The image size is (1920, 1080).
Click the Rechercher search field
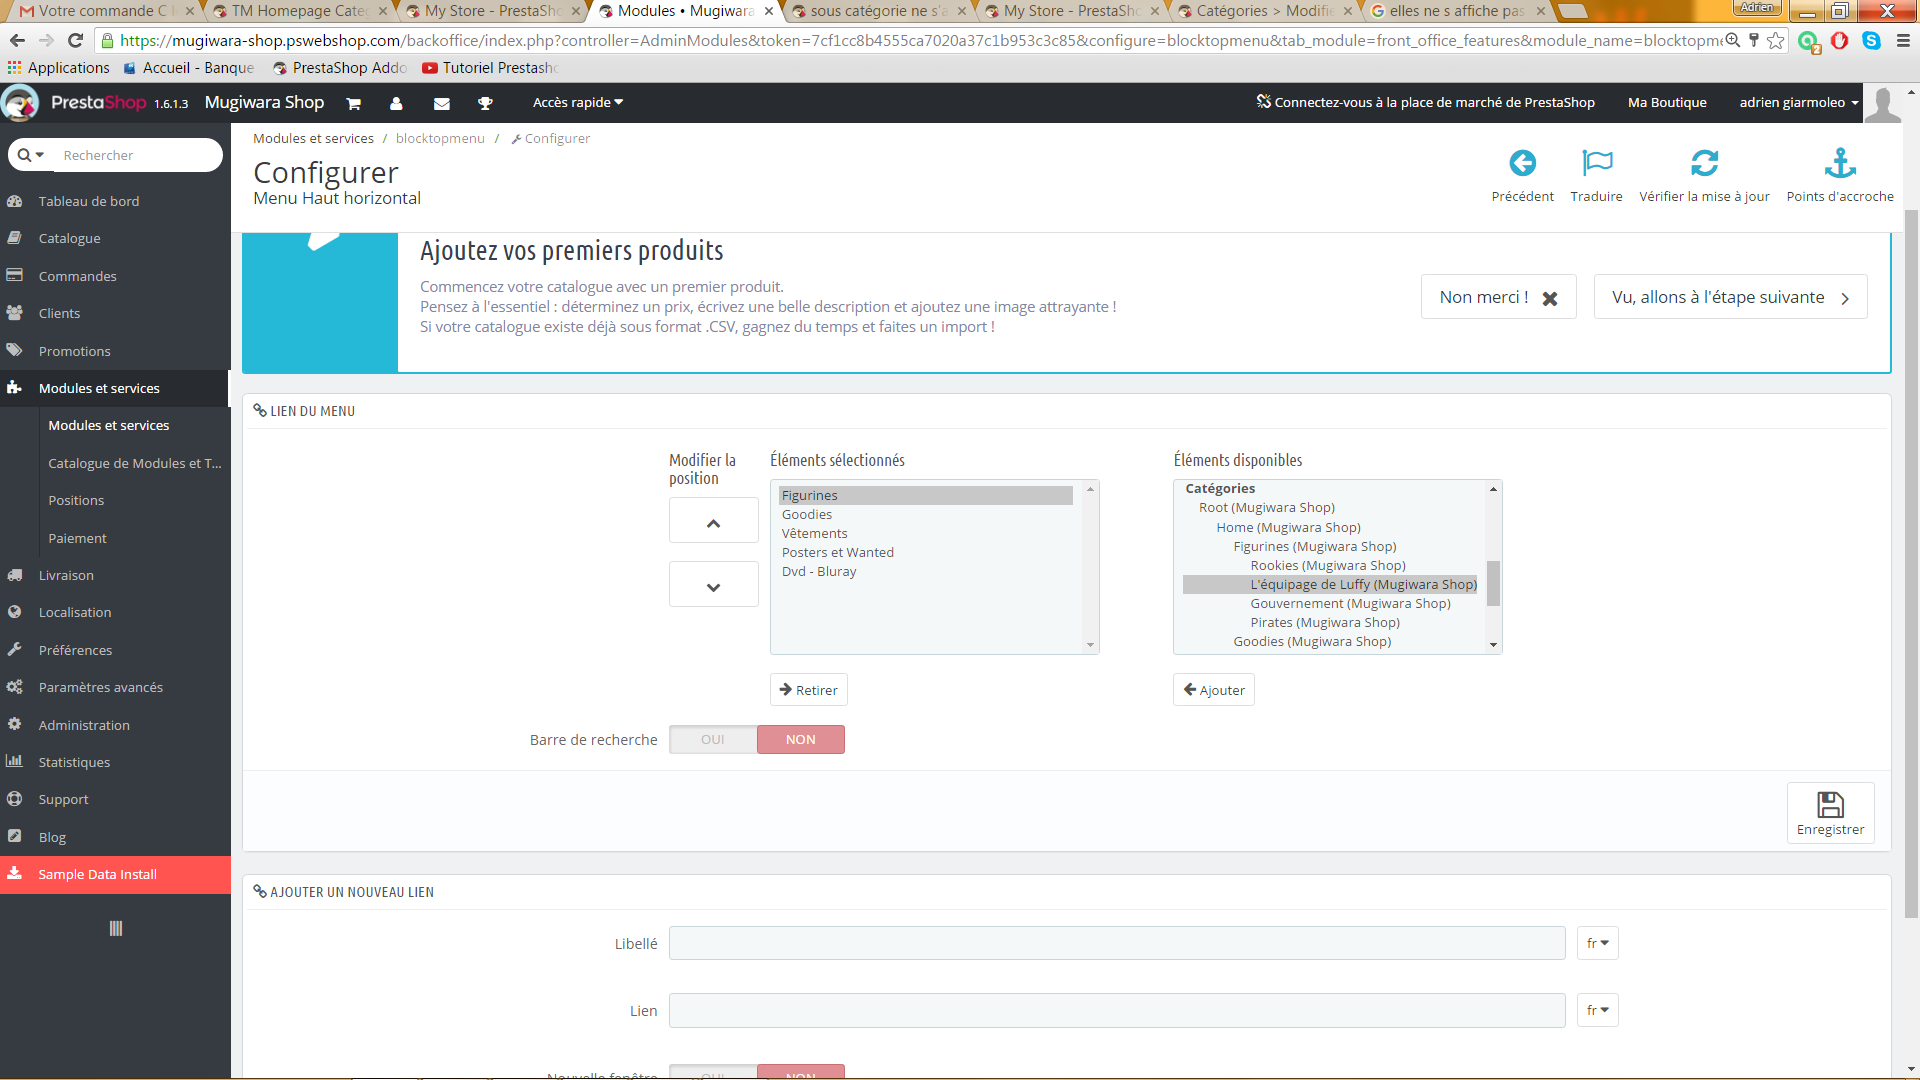coord(138,155)
